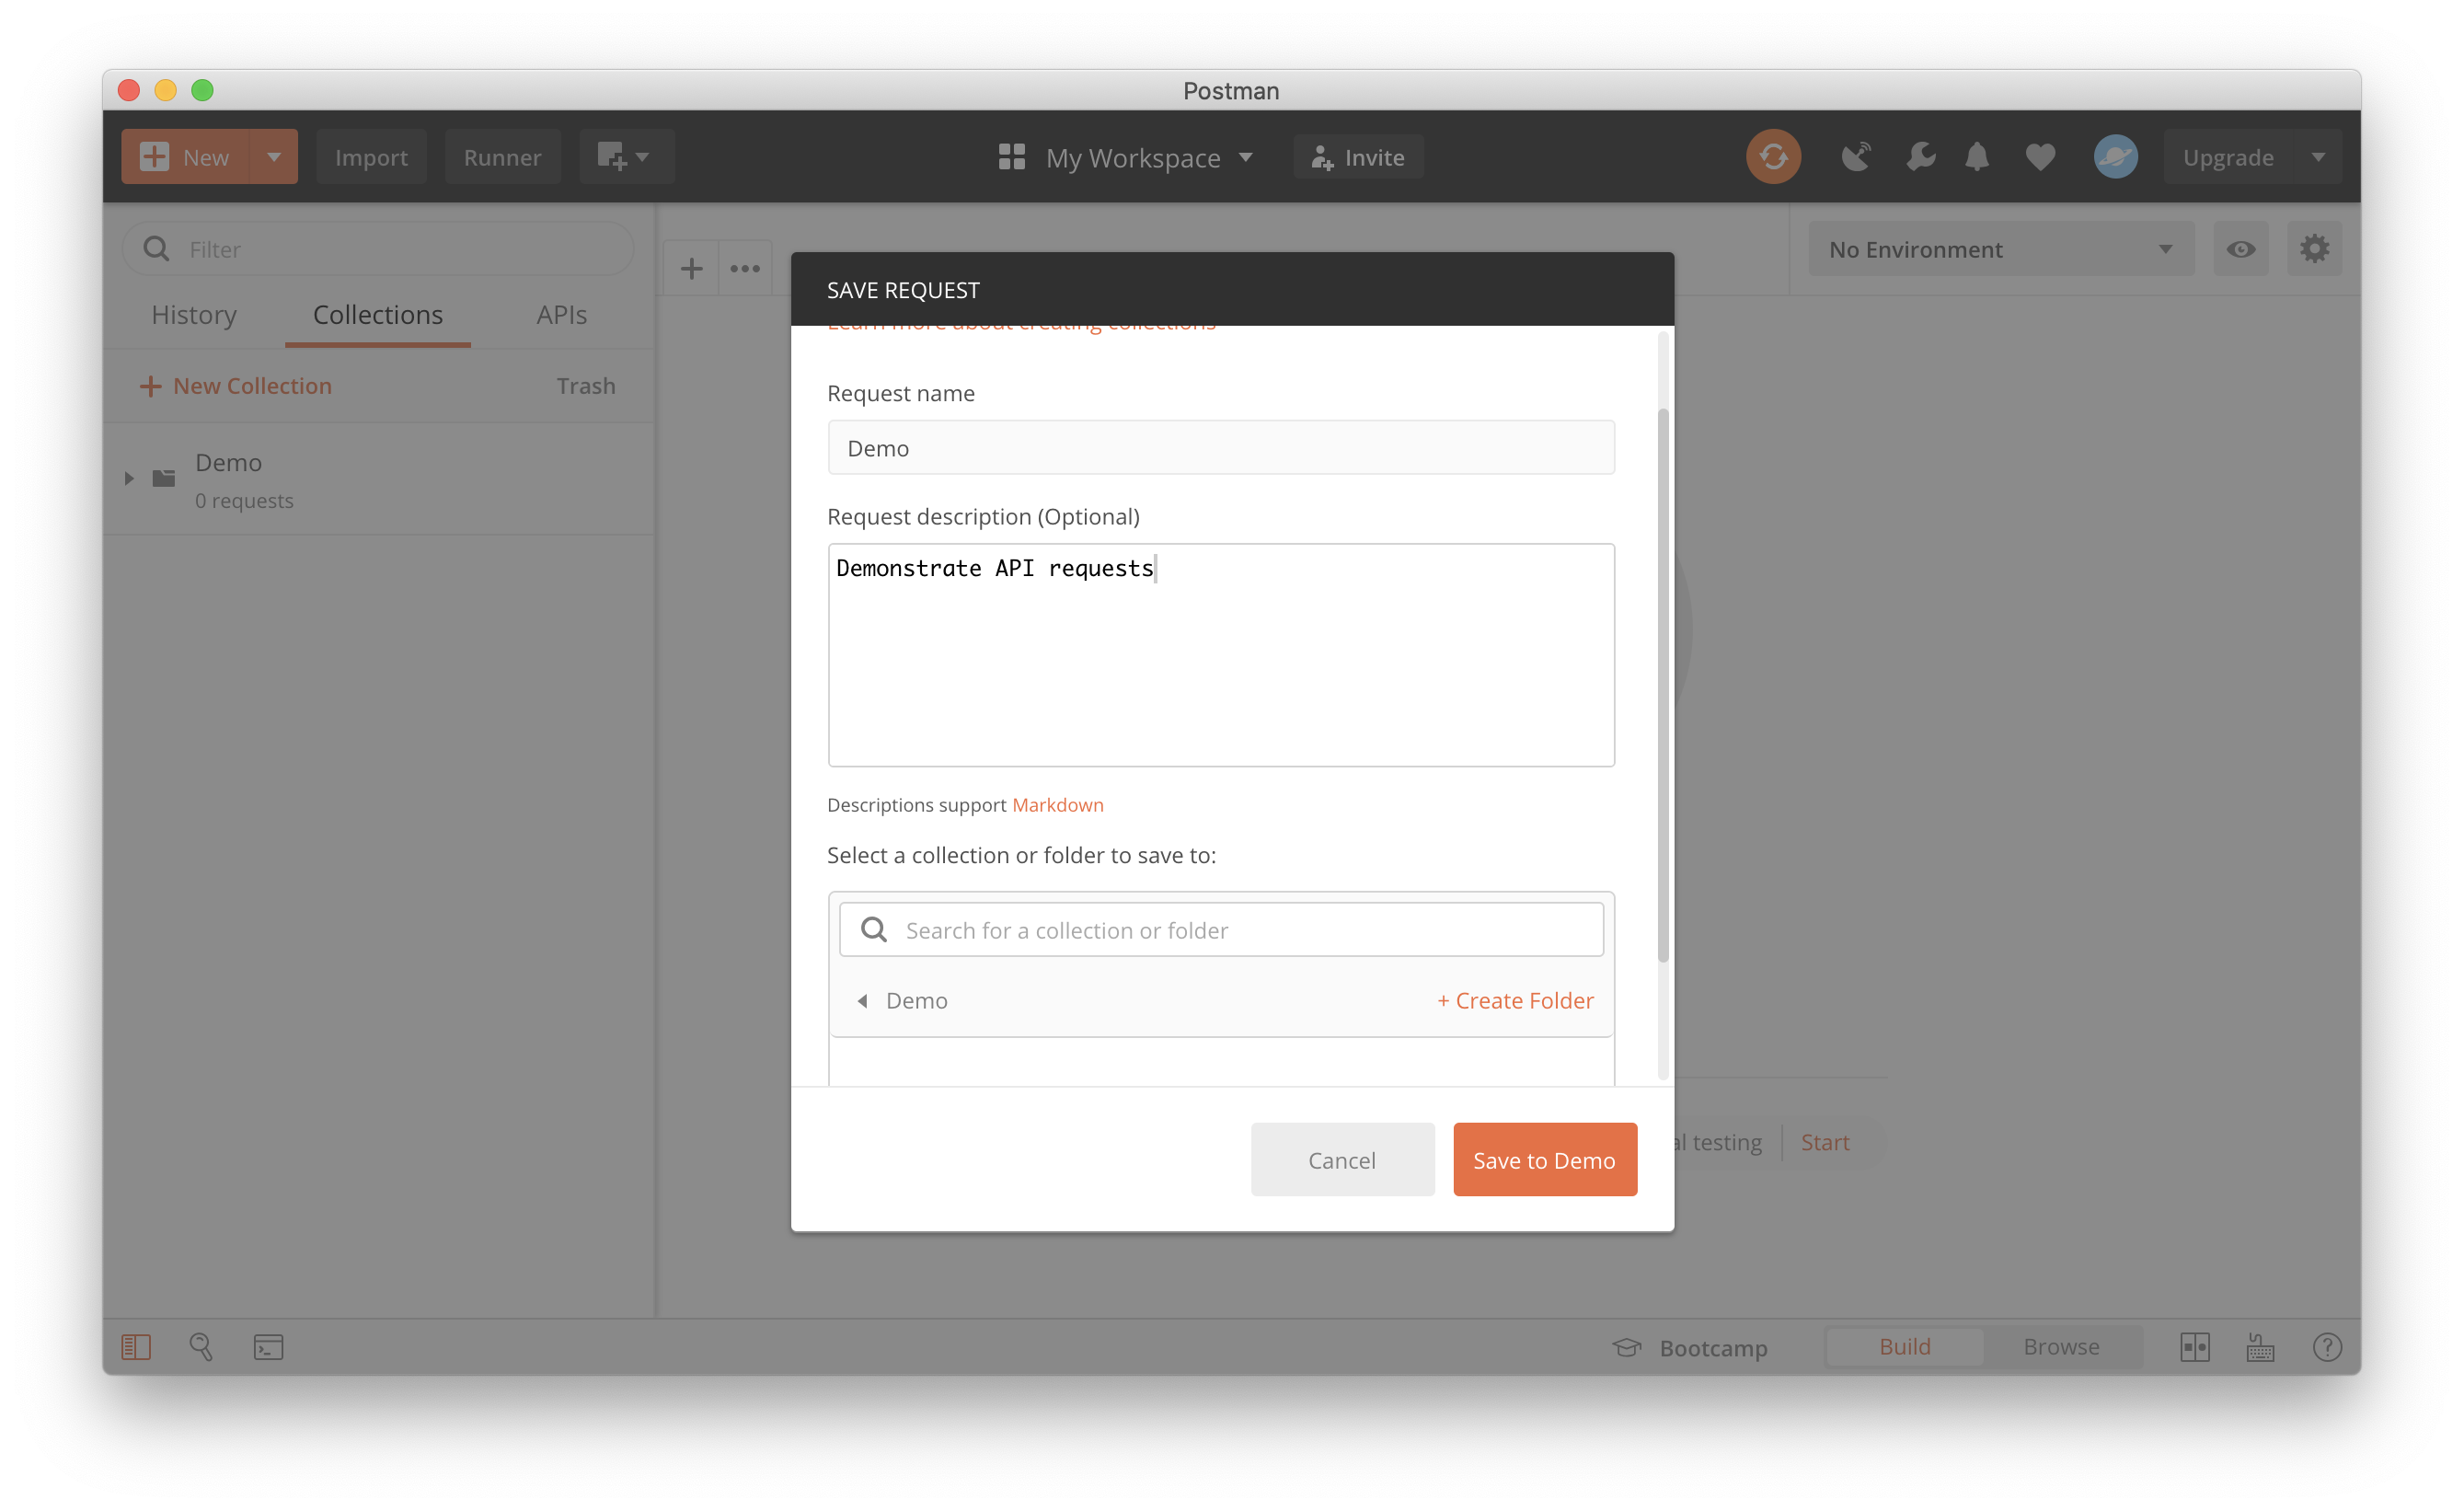Viewport: 2464px width, 1511px height.
Task: Switch to the History tab
Action: (x=194, y=315)
